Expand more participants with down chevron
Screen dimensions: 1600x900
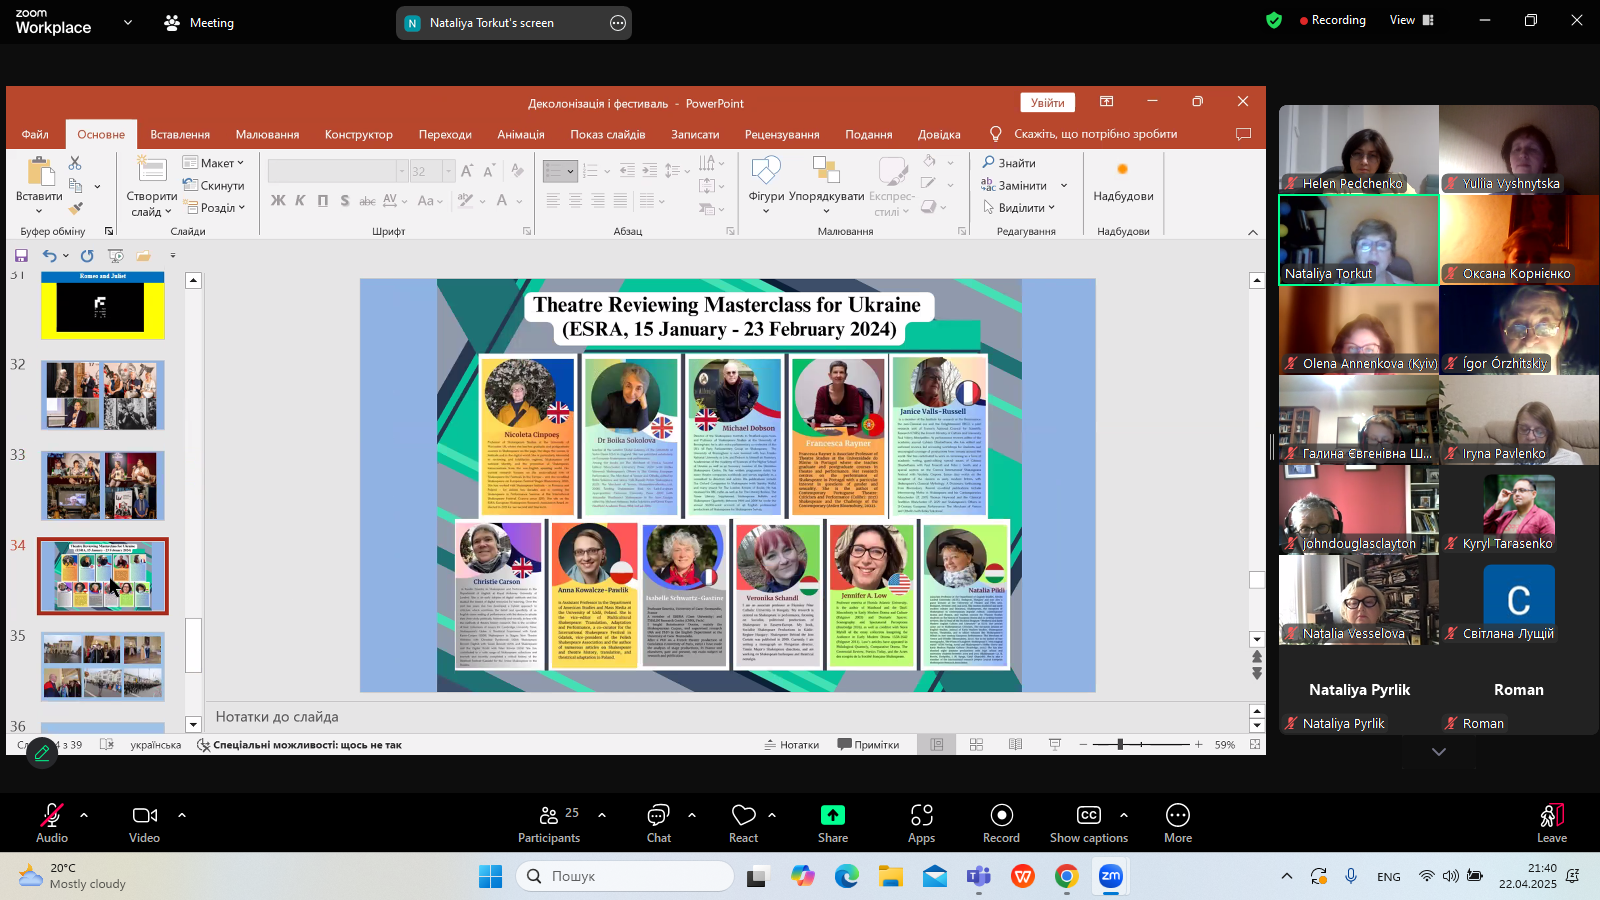pos(1438,752)
